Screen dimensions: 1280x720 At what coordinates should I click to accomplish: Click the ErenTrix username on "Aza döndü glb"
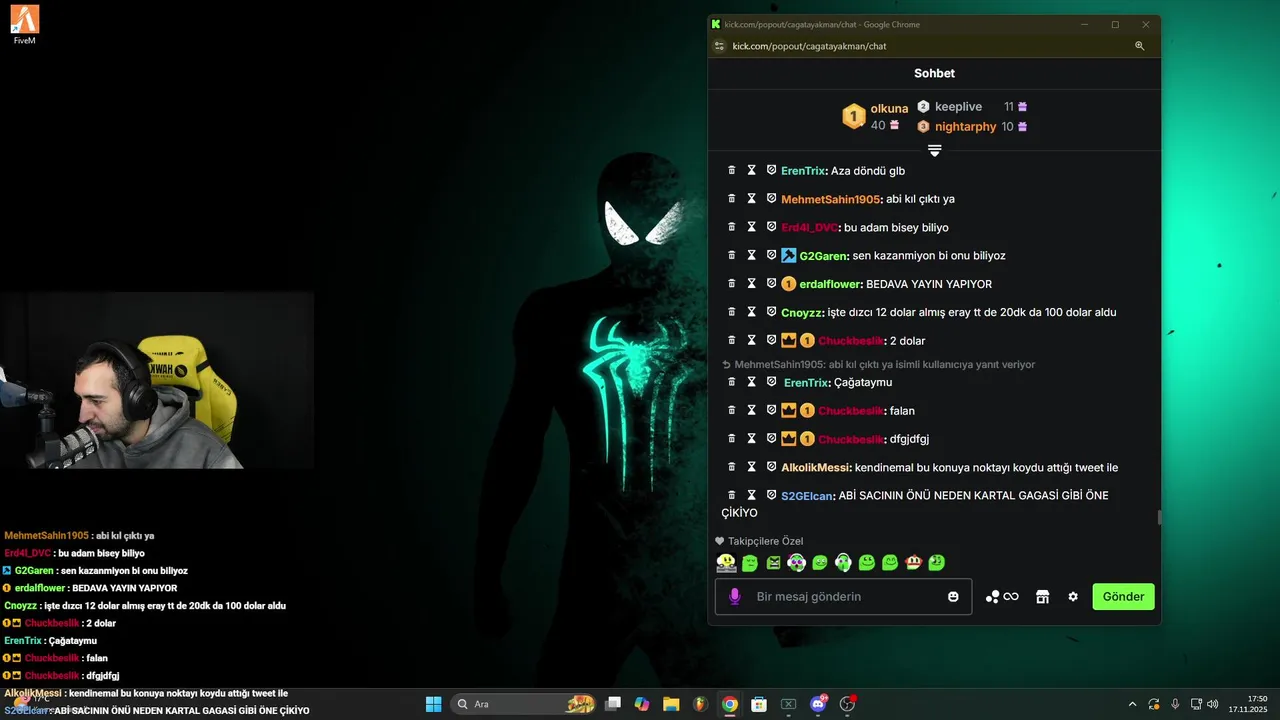click(x=803, y=171)
